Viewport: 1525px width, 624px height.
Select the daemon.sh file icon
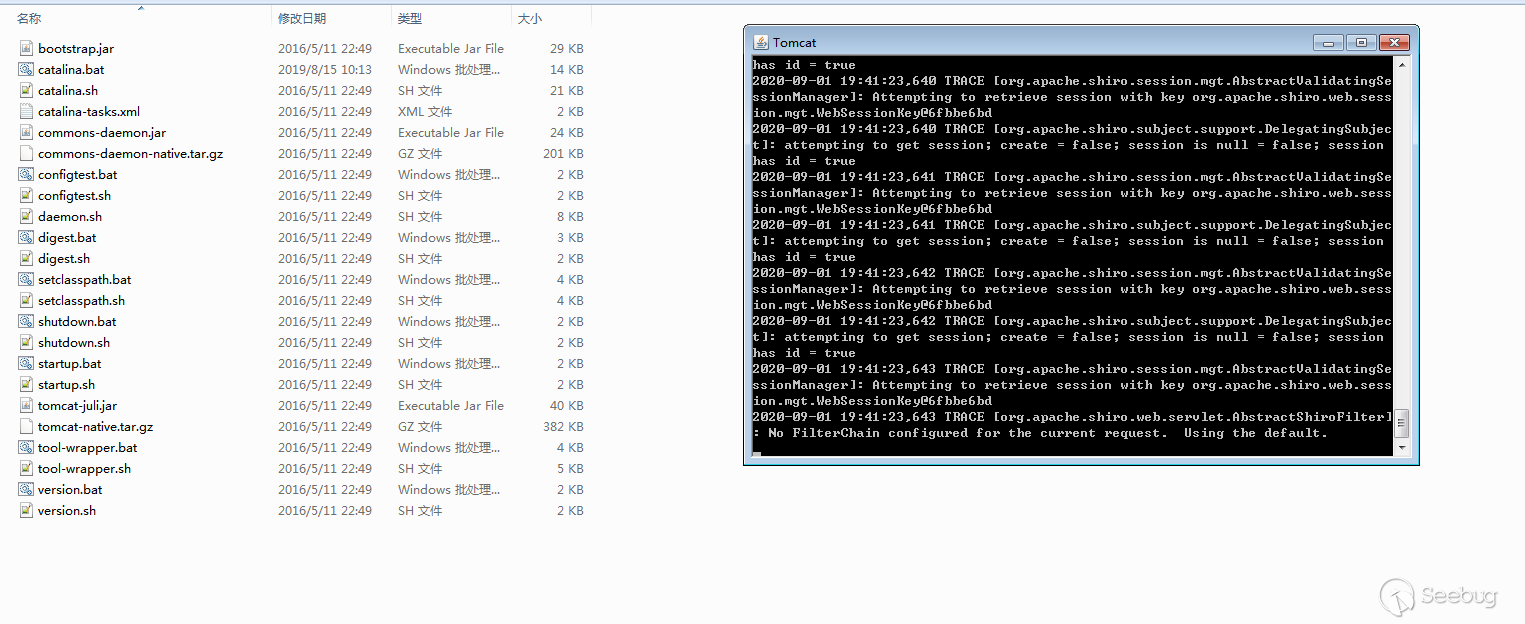point(26,216)
